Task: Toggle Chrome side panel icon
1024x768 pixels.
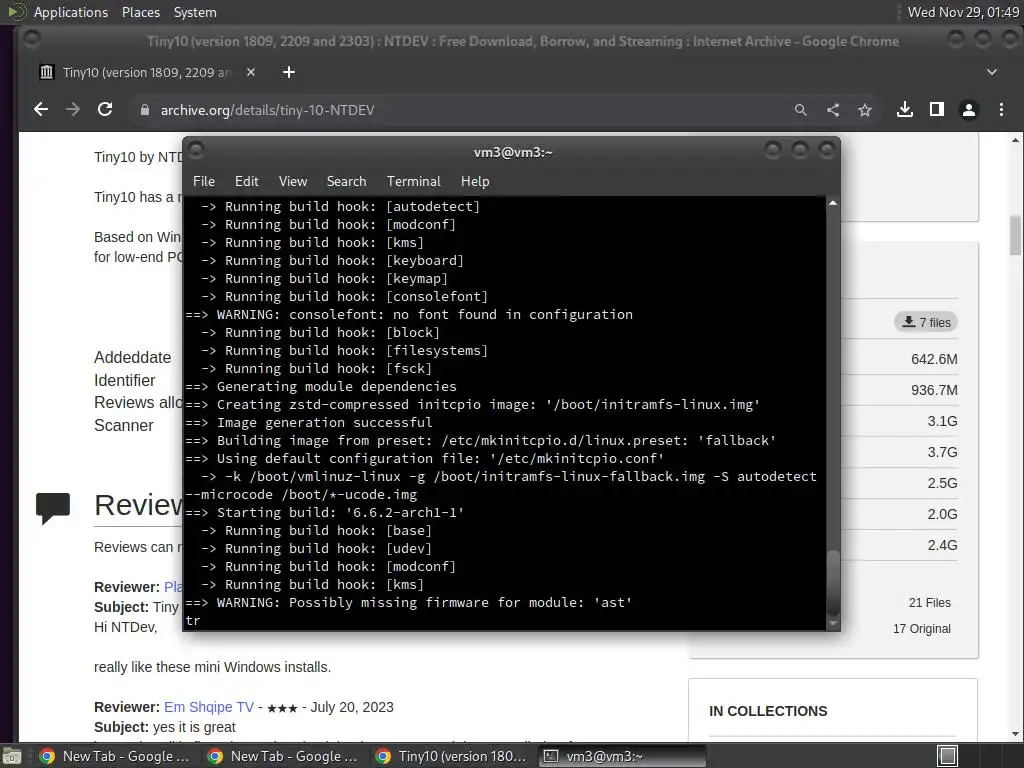Action: pyautogui.click(x=936, y=110)
